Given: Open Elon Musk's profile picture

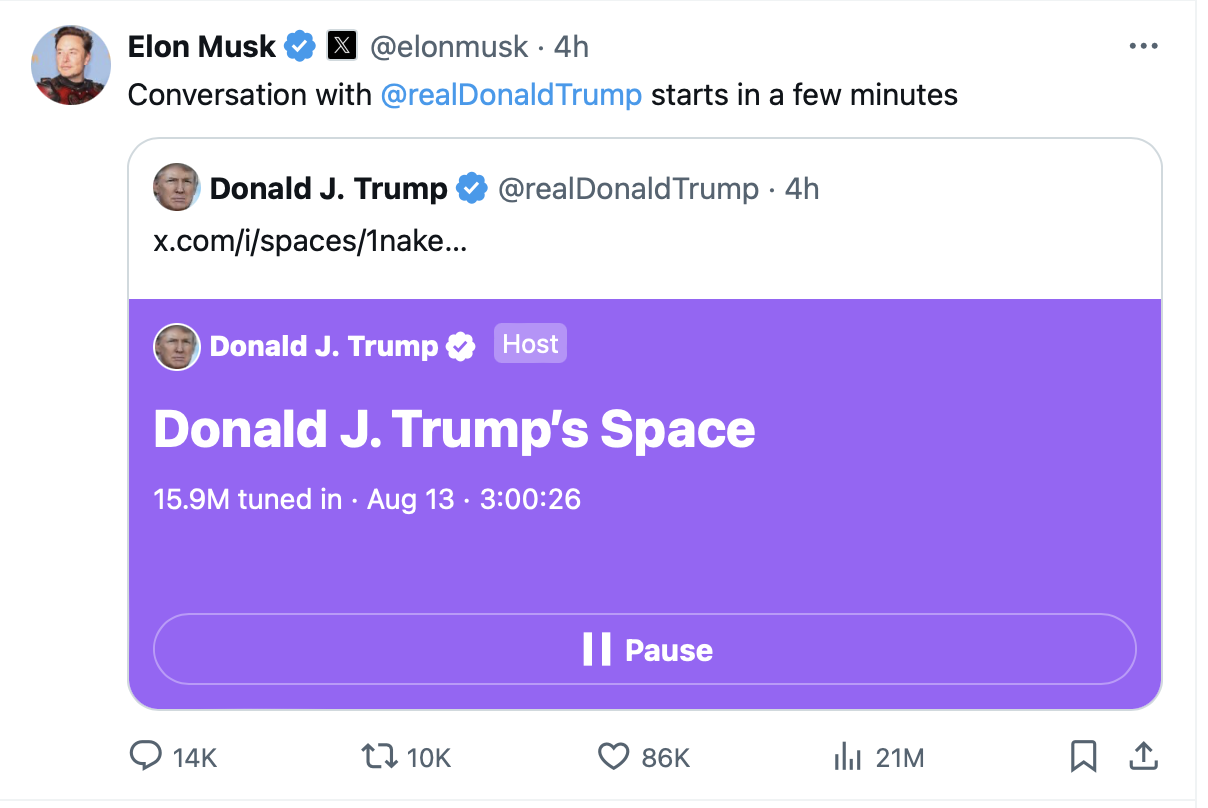Looking at the screenshot, I should (70, 64).
